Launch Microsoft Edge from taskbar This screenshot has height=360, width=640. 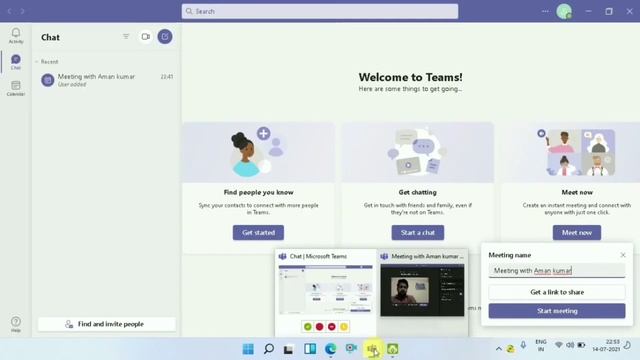pos(330,349)
